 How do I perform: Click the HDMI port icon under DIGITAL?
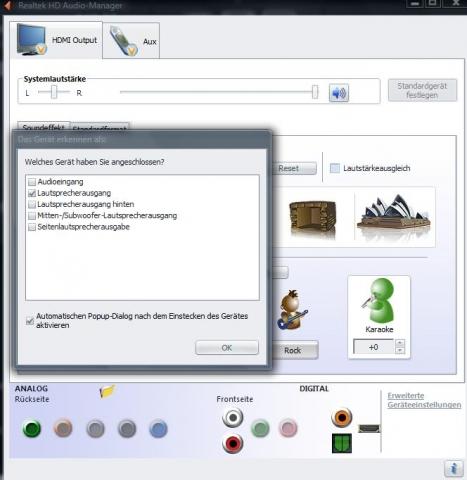[x=369, y=428]
